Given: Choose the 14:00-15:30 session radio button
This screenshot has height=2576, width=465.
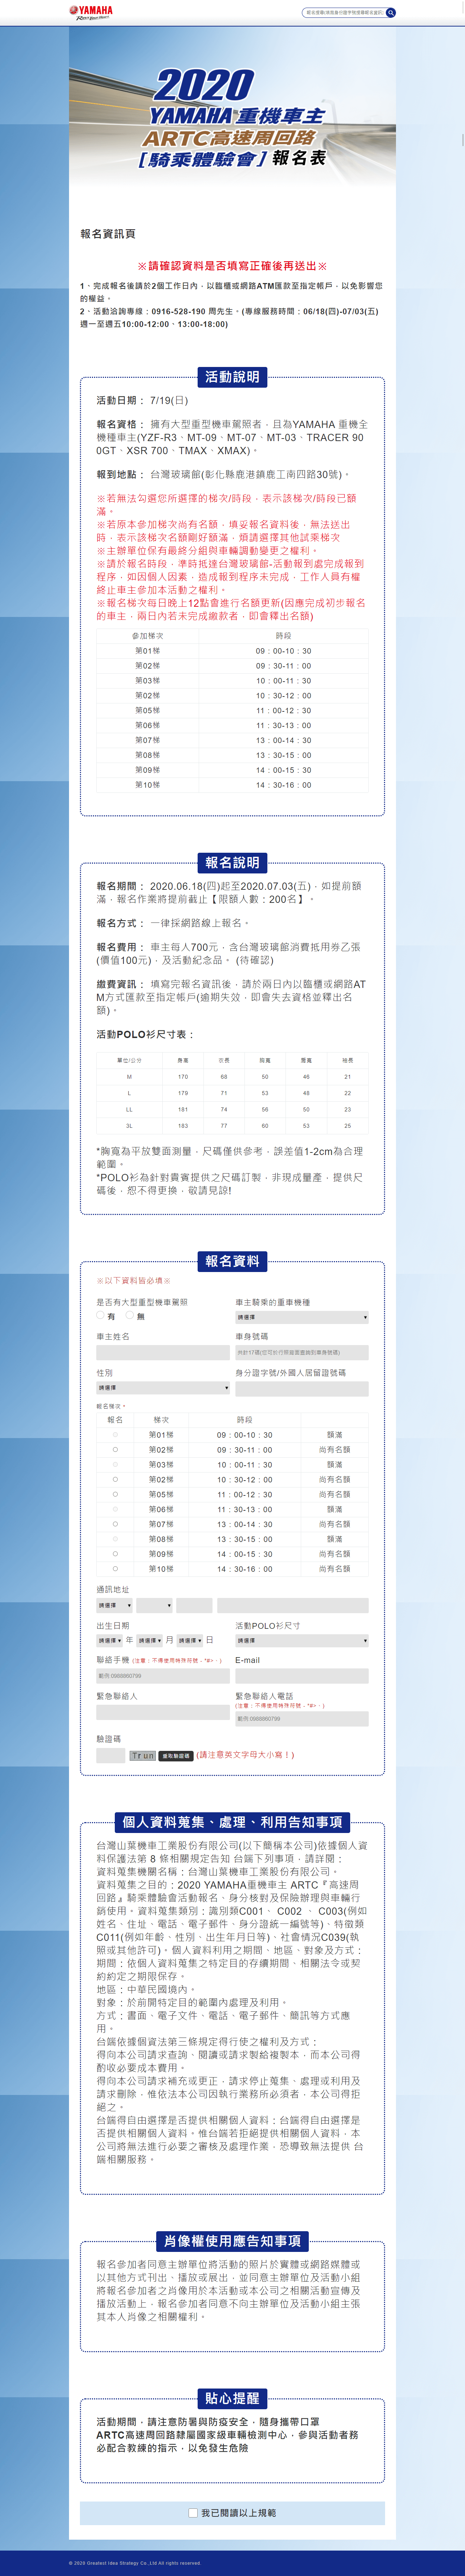Looking at the screenshot, I should tap(115, 1554).
